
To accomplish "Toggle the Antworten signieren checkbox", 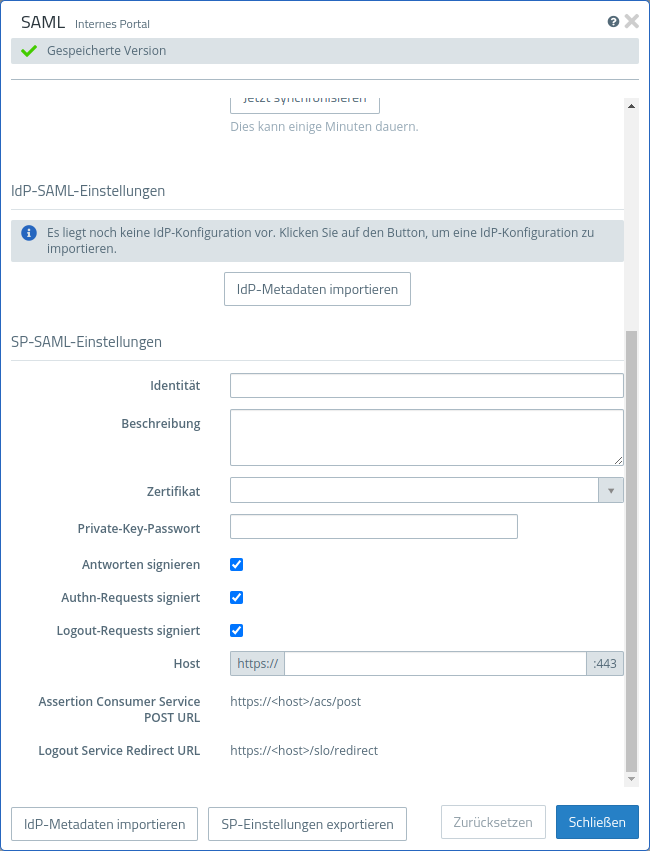I will pos(237,564).
